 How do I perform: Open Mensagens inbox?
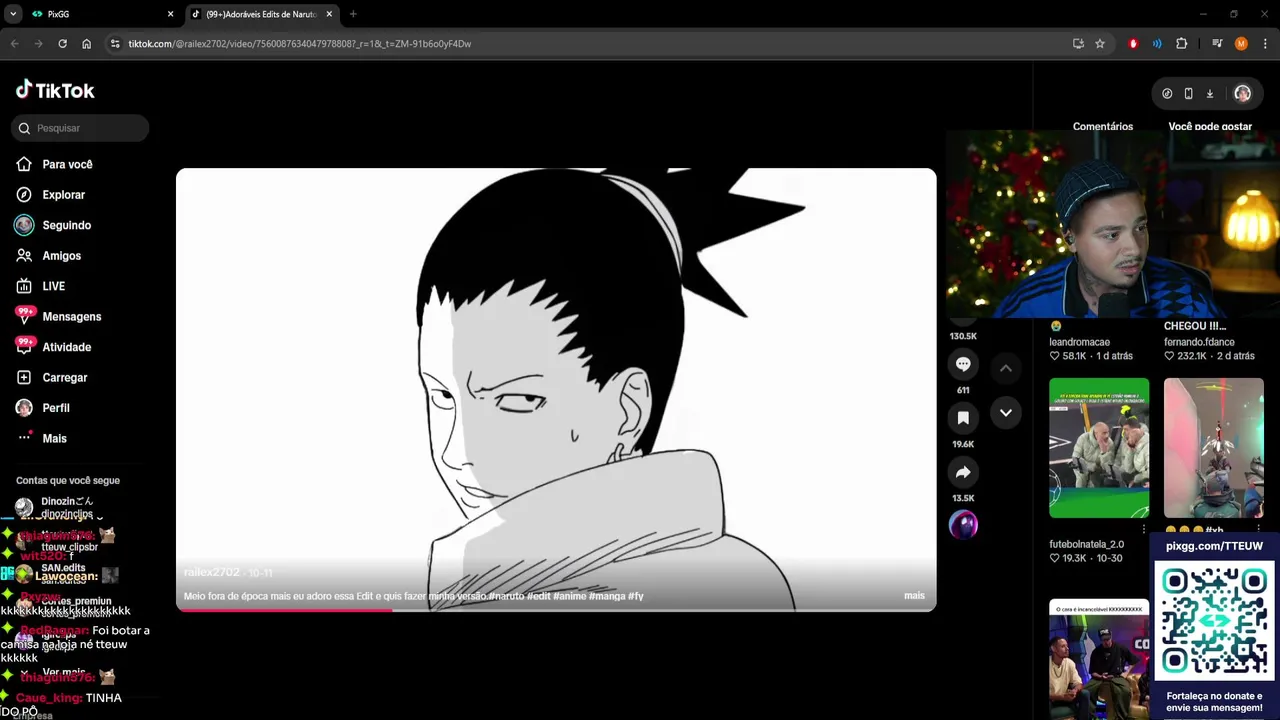[71, 317]
